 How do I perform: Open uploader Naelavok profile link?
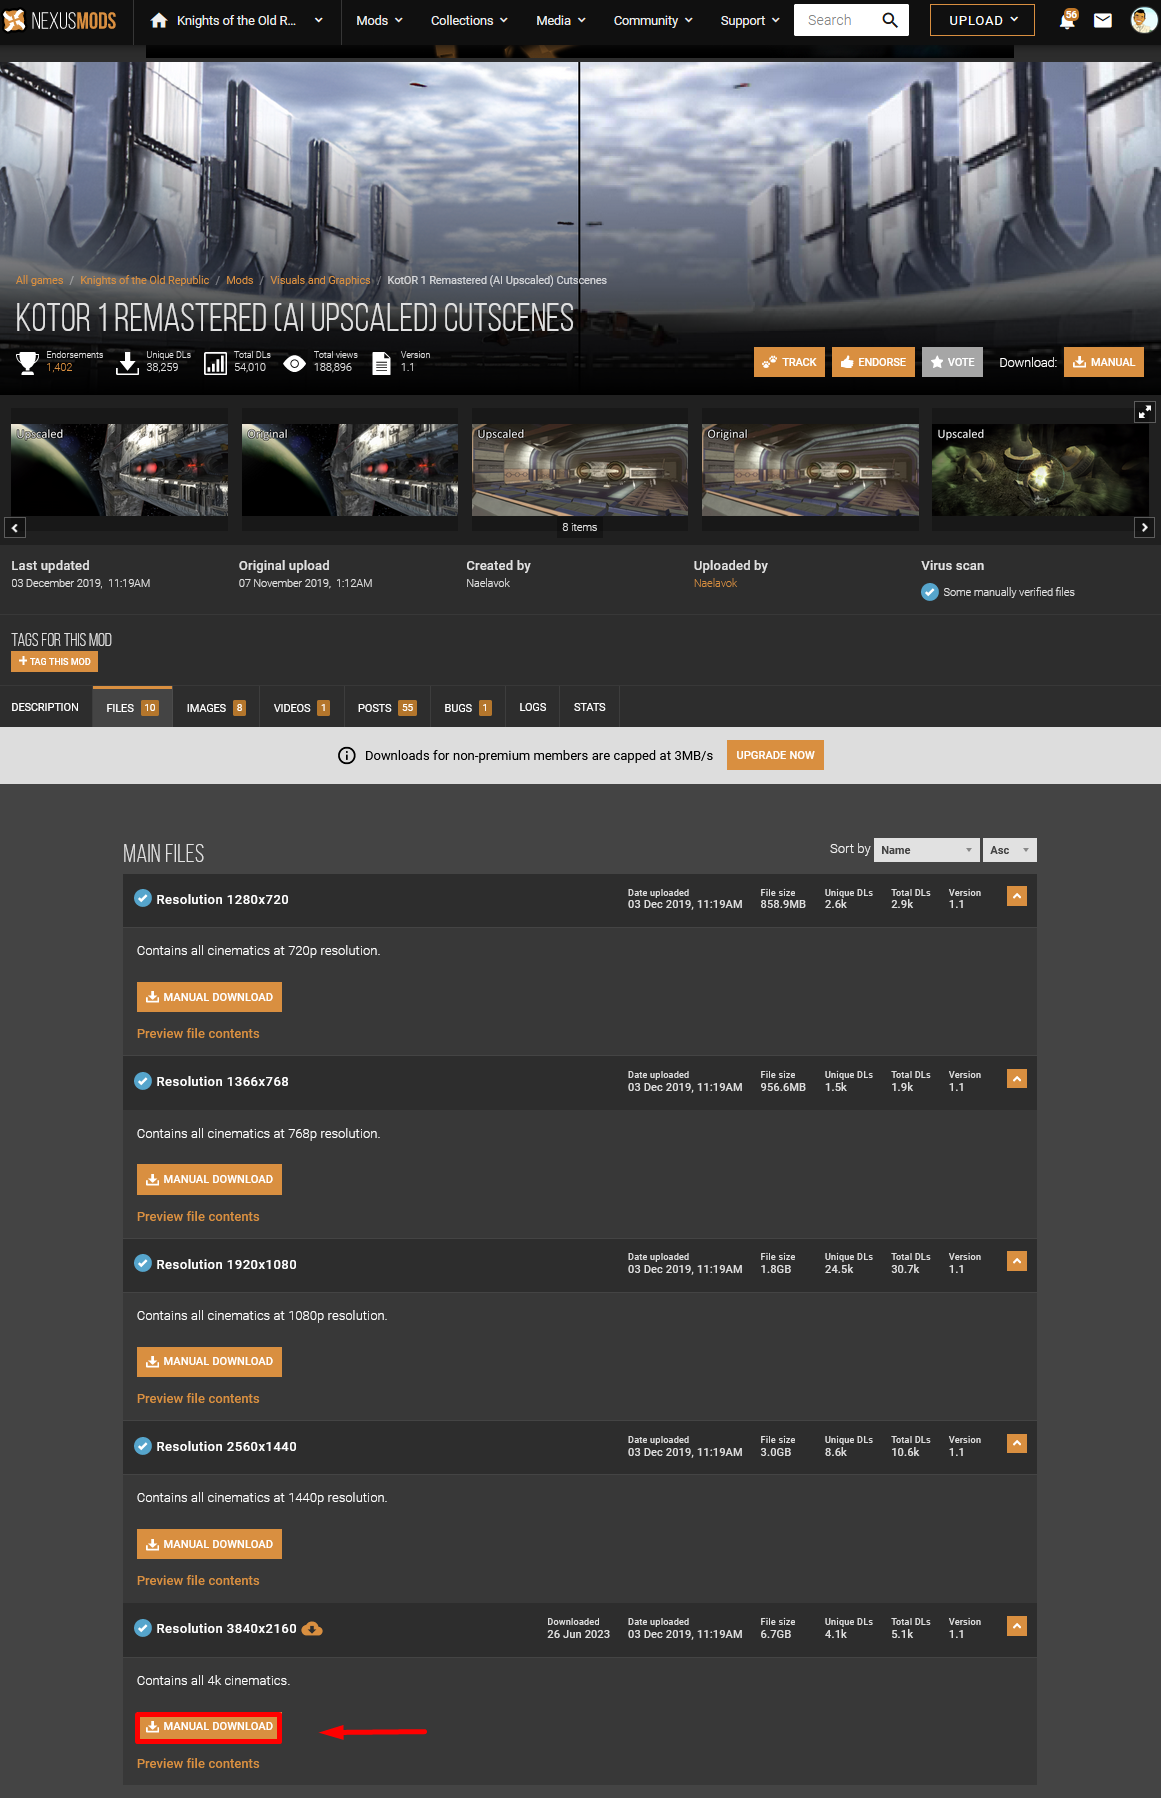[x=715, y=583]
